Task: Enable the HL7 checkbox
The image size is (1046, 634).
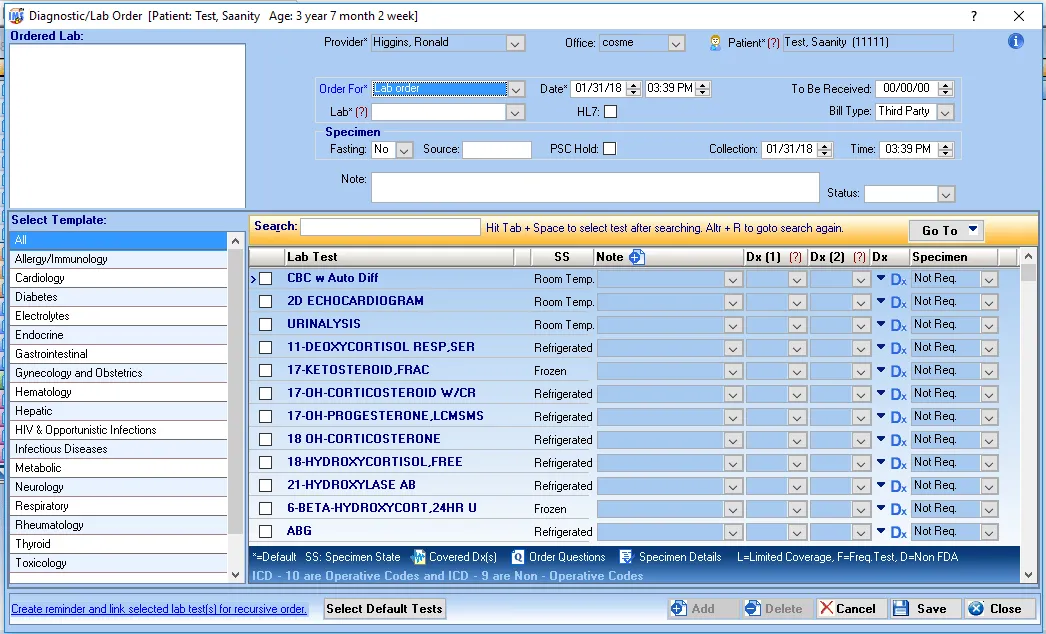Action: 610,112
